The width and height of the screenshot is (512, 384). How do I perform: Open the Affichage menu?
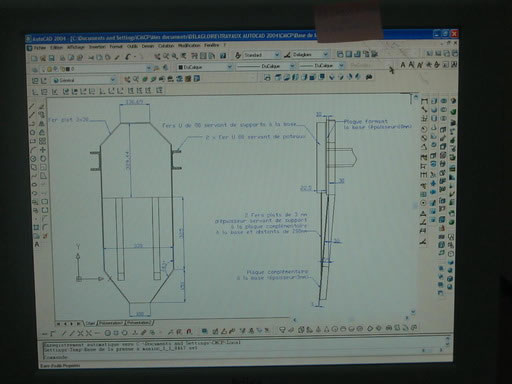(76, 47)
